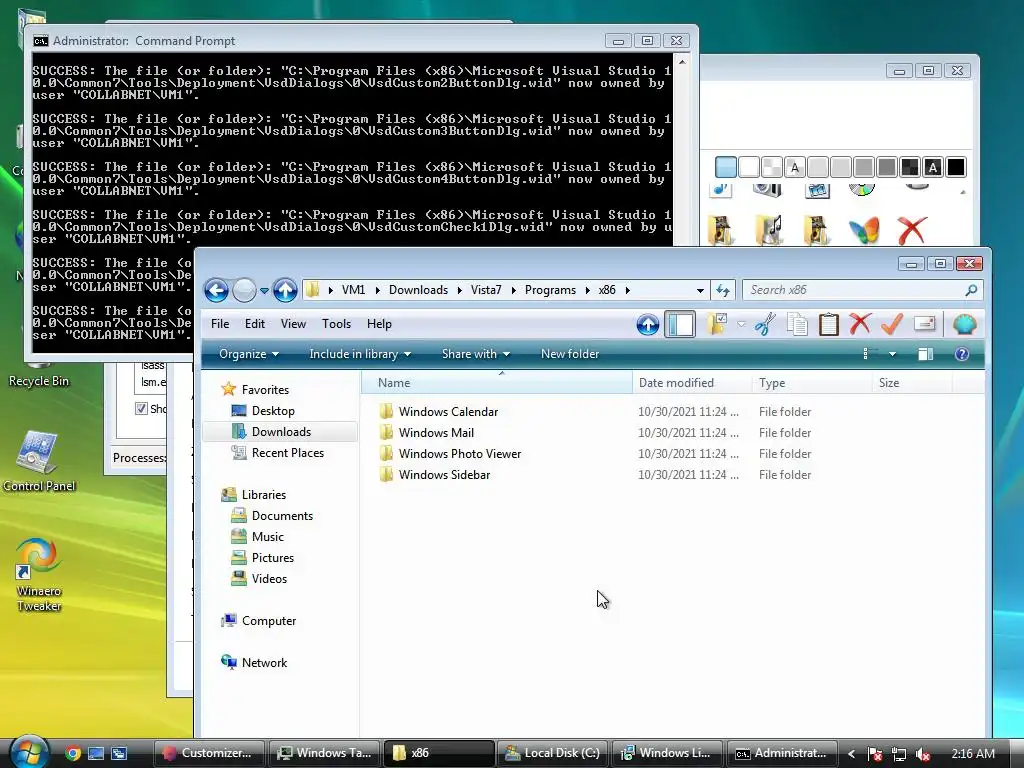Open the Help menu
Viewport: 1024px width, 768px height.
pyautogui.click(x=379, y=324)
